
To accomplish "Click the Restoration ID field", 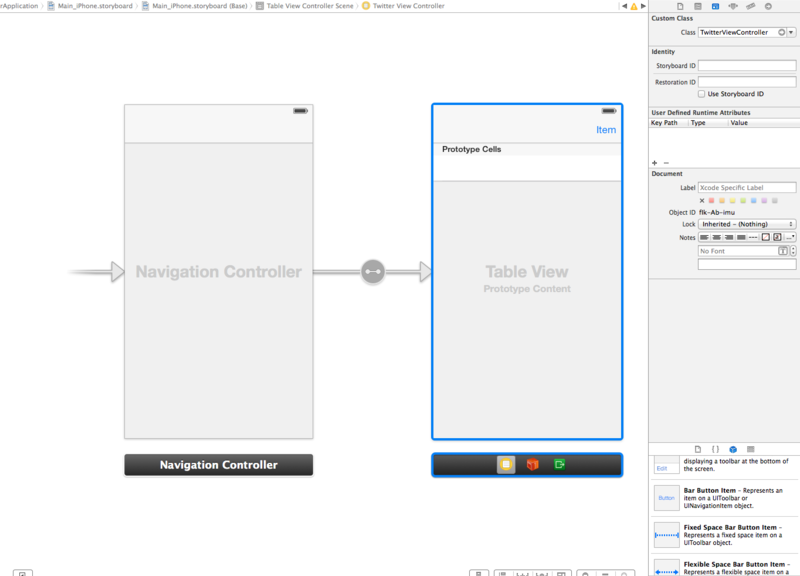I will click(747, 82).
